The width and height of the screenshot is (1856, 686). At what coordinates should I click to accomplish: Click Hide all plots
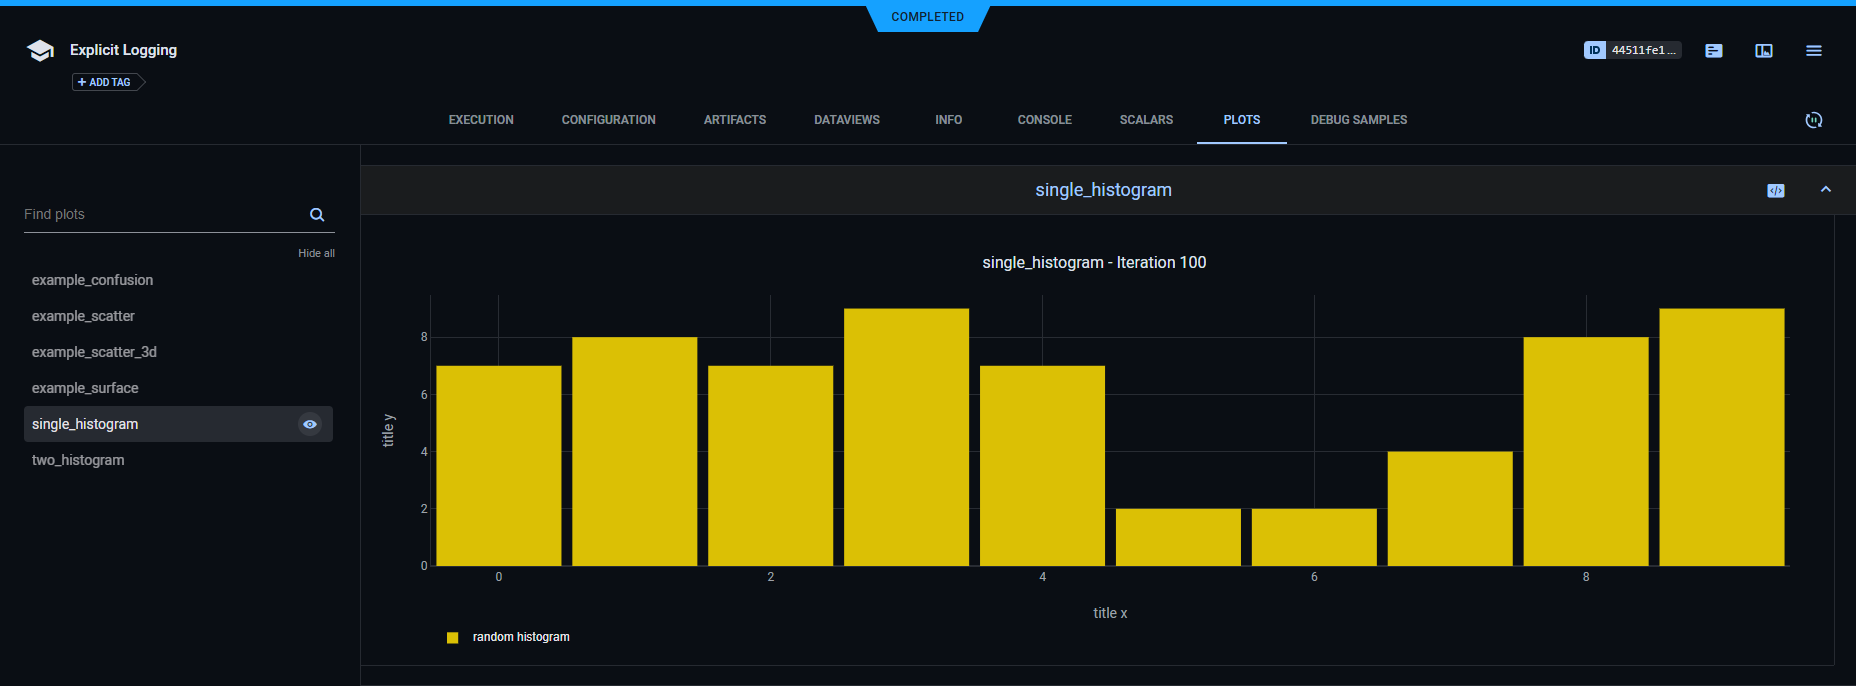(x=316, y=254)
